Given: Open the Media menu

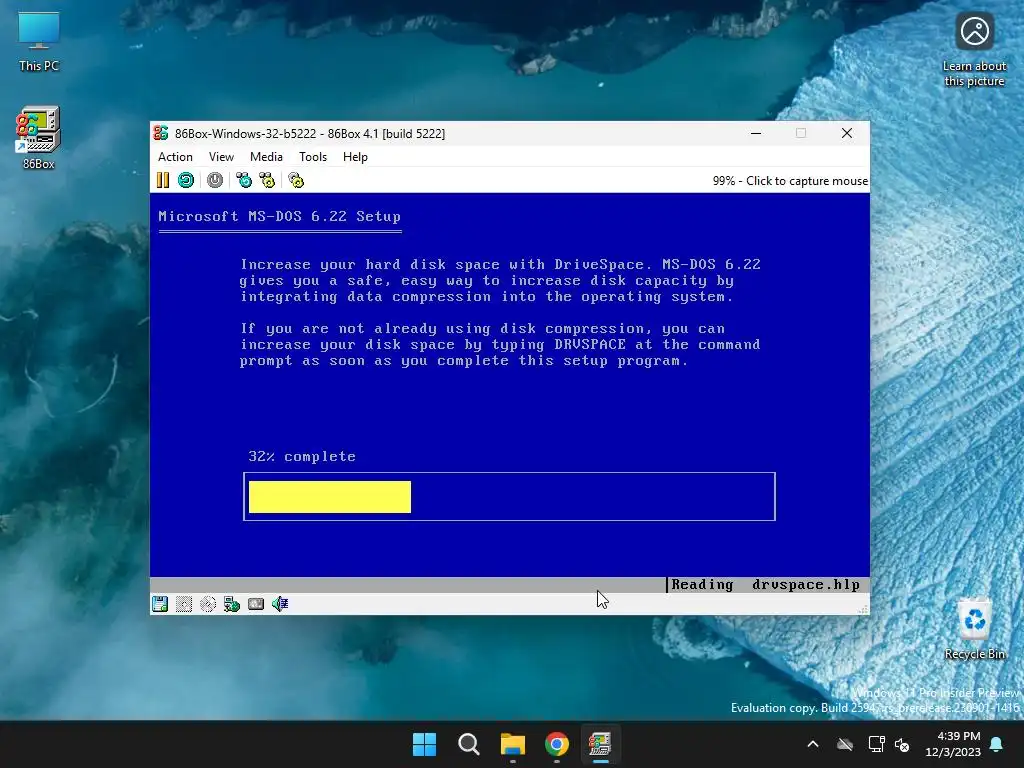Looking at the screenshot, I should [266, 157].
